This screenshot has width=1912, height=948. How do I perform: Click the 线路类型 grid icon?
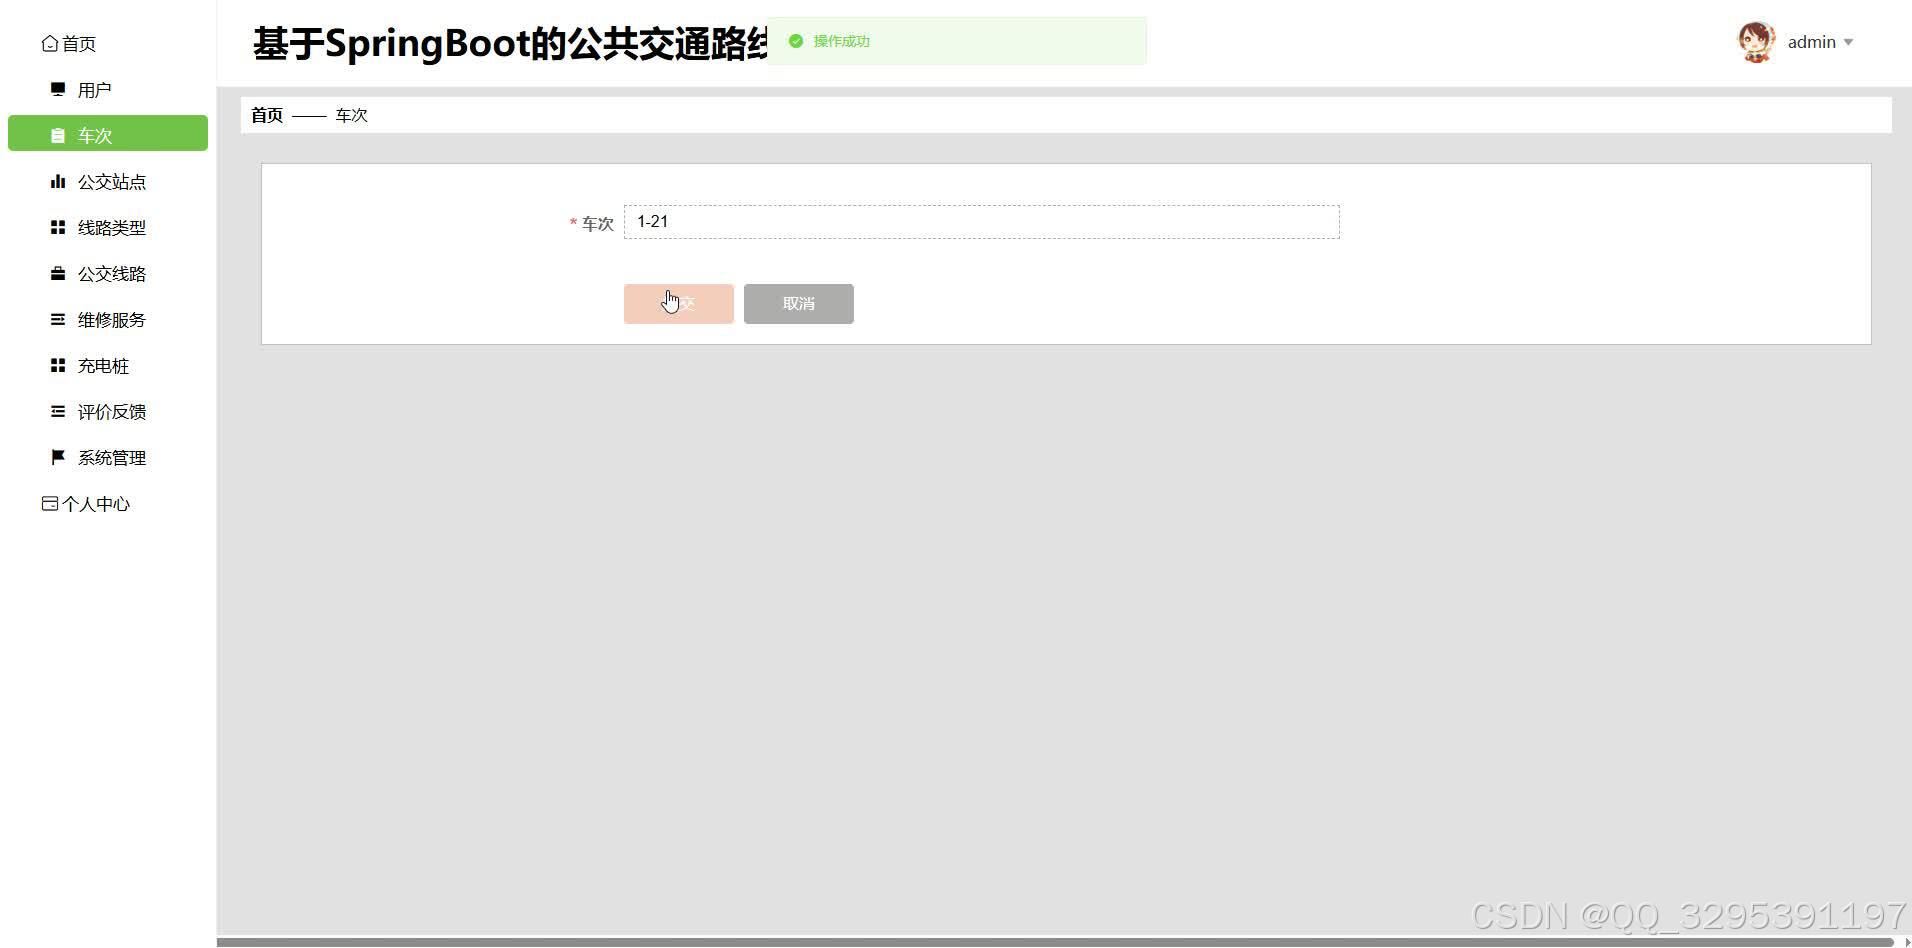pyautogui.click(x=57, y=227)
